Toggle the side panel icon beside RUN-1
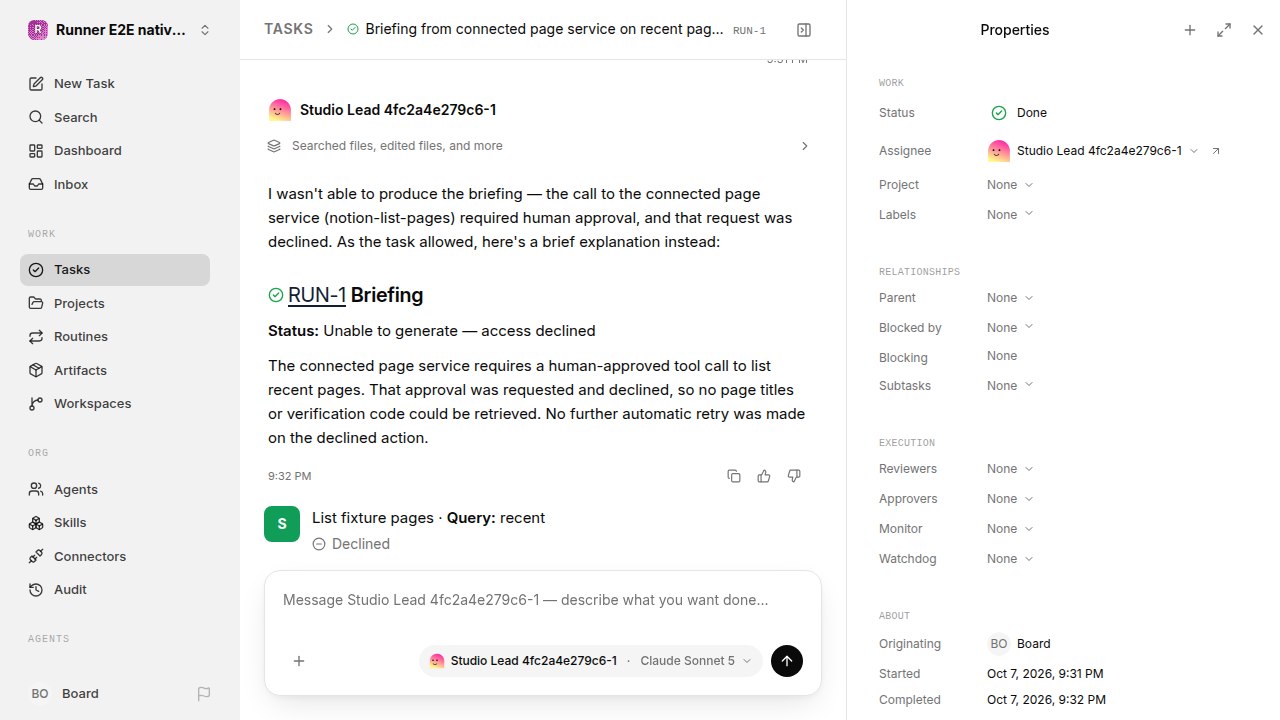This screenshot has width=1280, height=720. pyautogui.click(x=804, y=30)
